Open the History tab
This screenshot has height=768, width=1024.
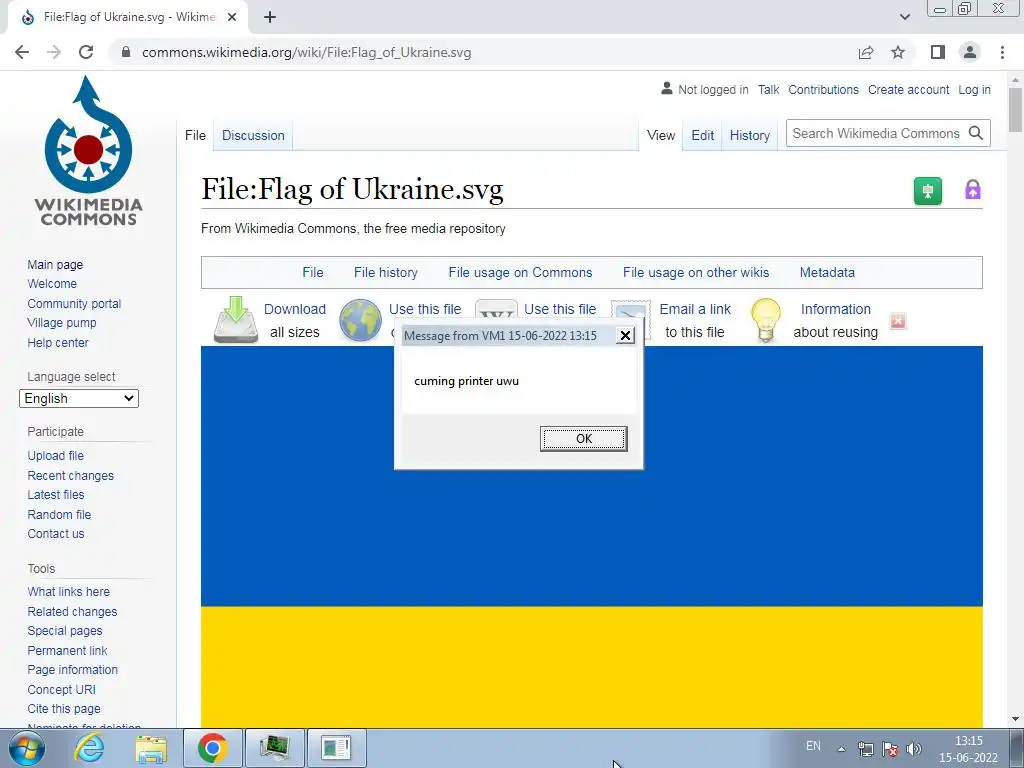(x=750, y=135)
